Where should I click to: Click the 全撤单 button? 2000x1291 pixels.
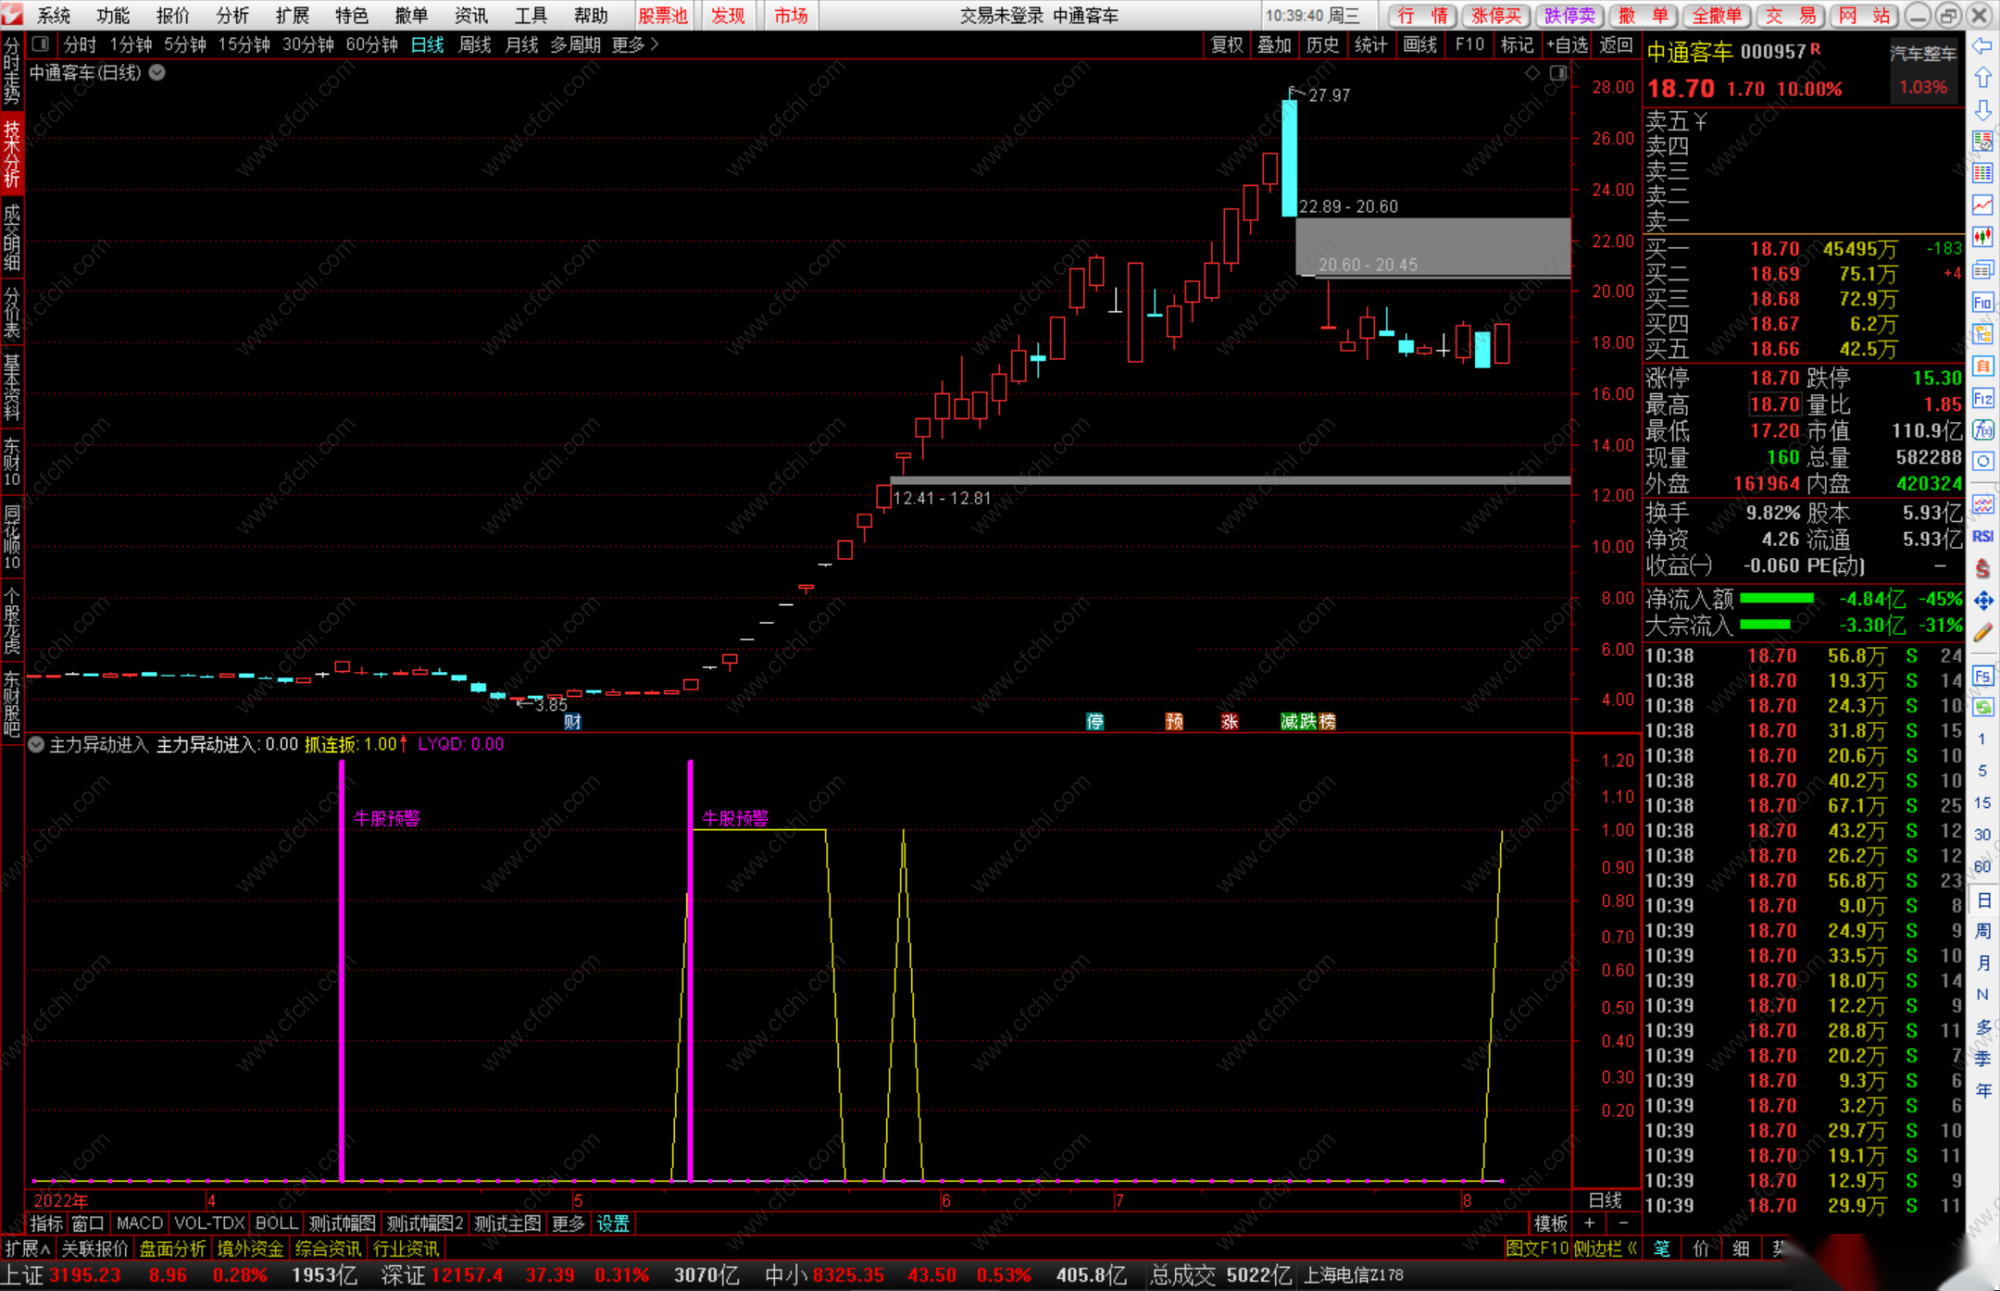1716,15
